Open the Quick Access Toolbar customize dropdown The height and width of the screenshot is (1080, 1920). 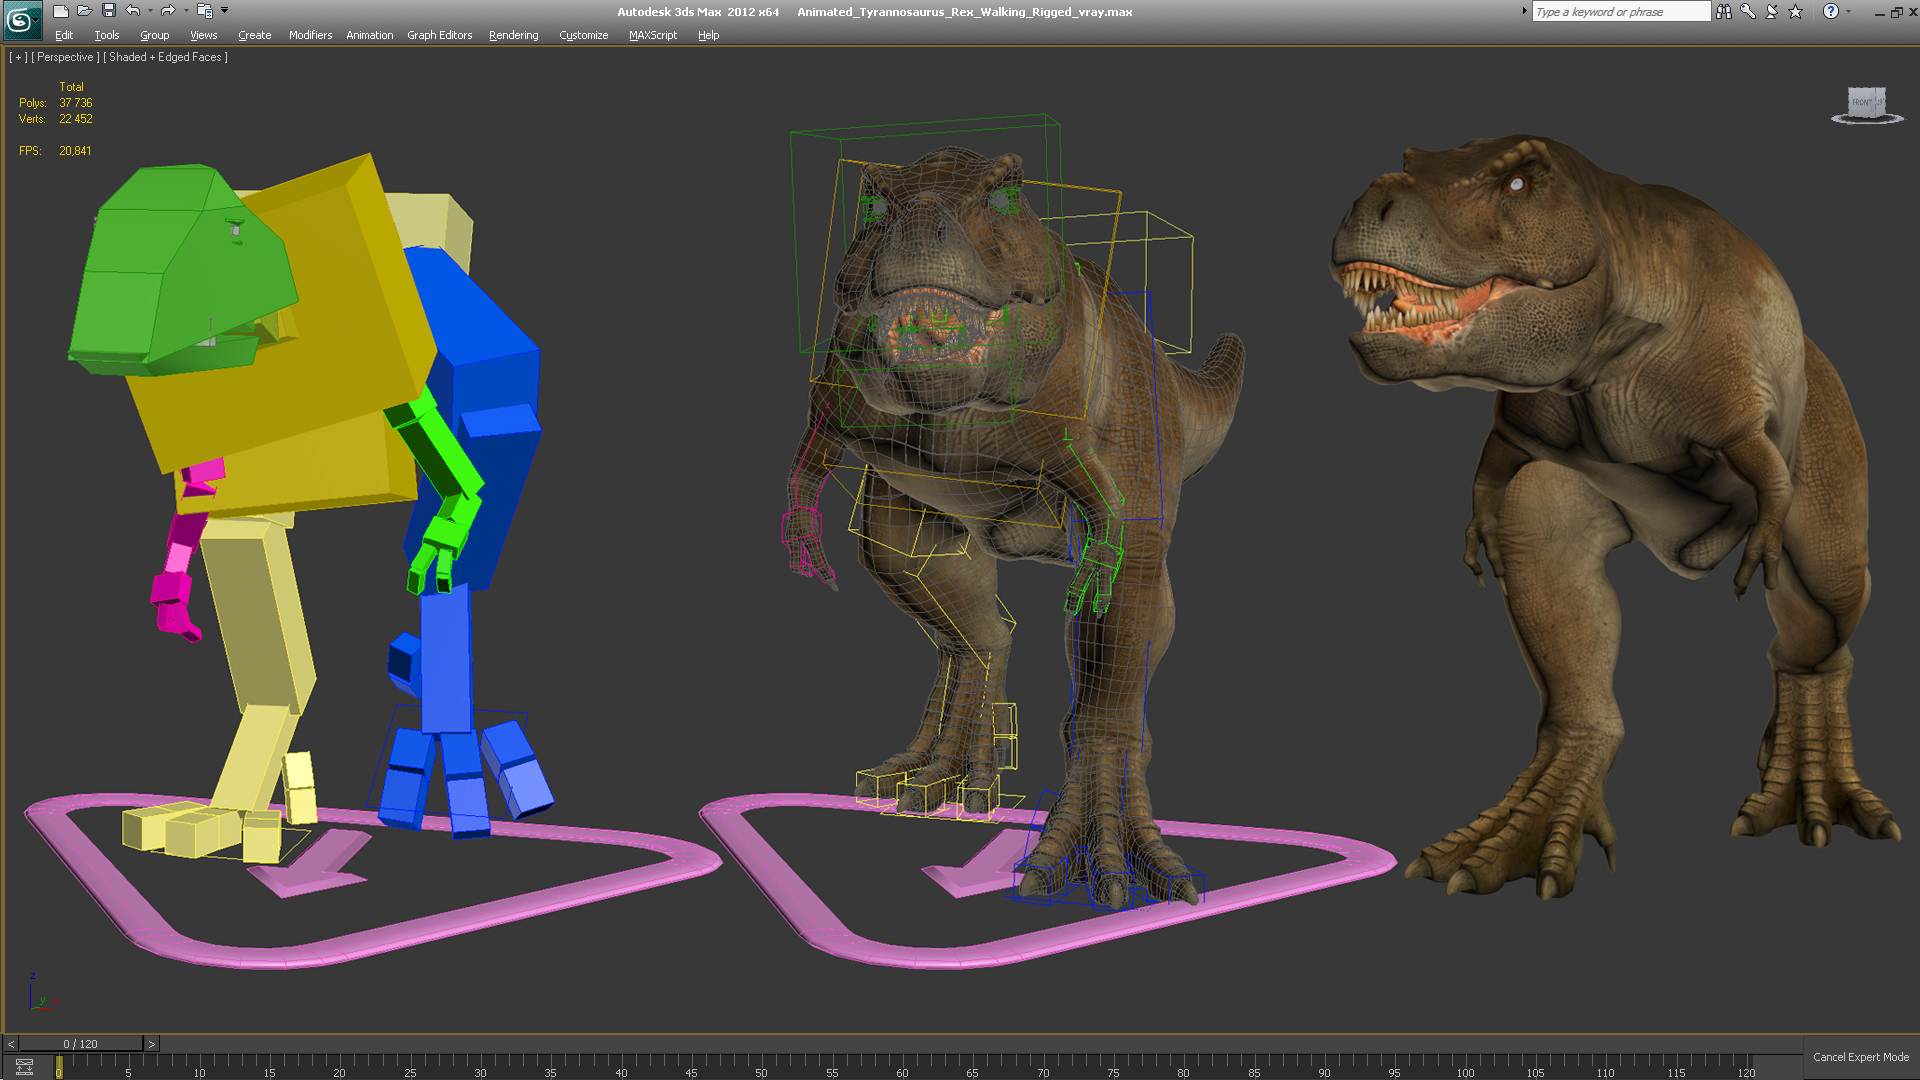tap(224, 11)
